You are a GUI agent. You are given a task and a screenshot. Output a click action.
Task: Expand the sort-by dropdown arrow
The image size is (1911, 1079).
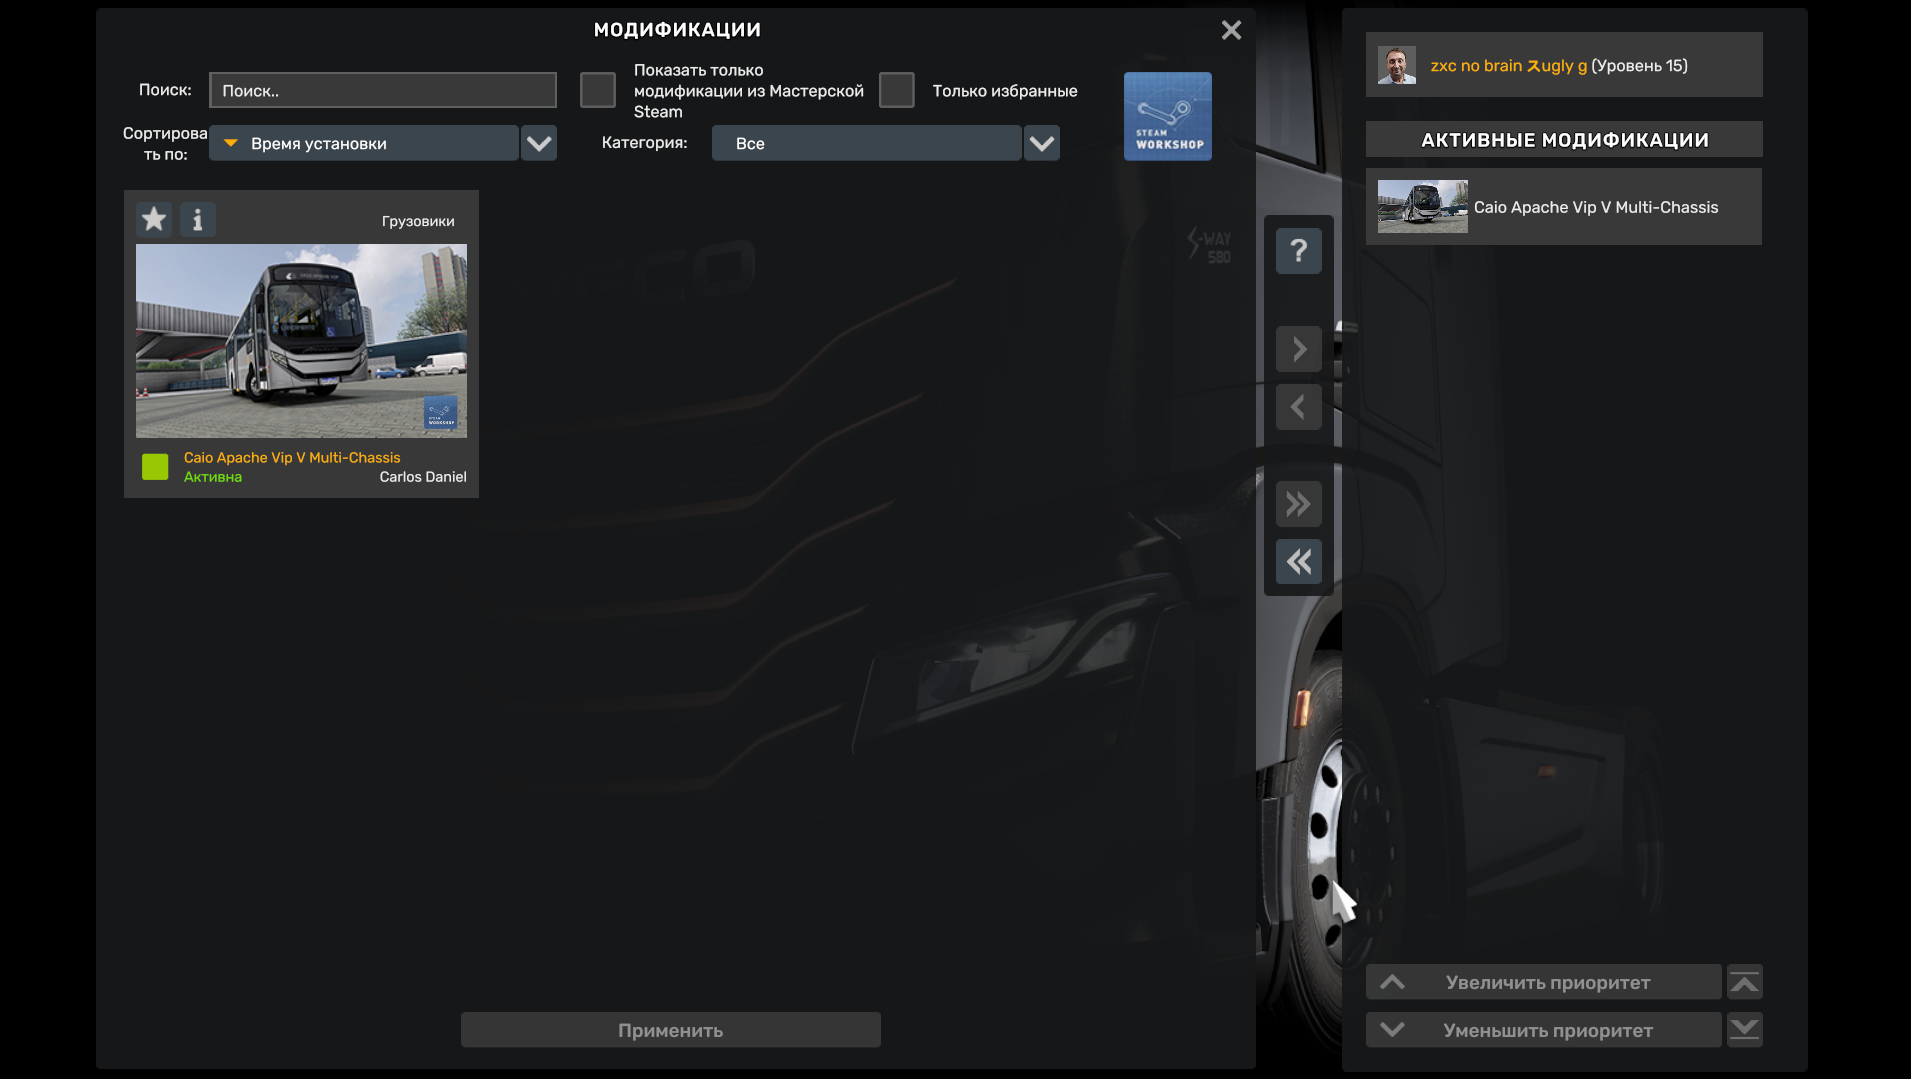click(539, 143)
